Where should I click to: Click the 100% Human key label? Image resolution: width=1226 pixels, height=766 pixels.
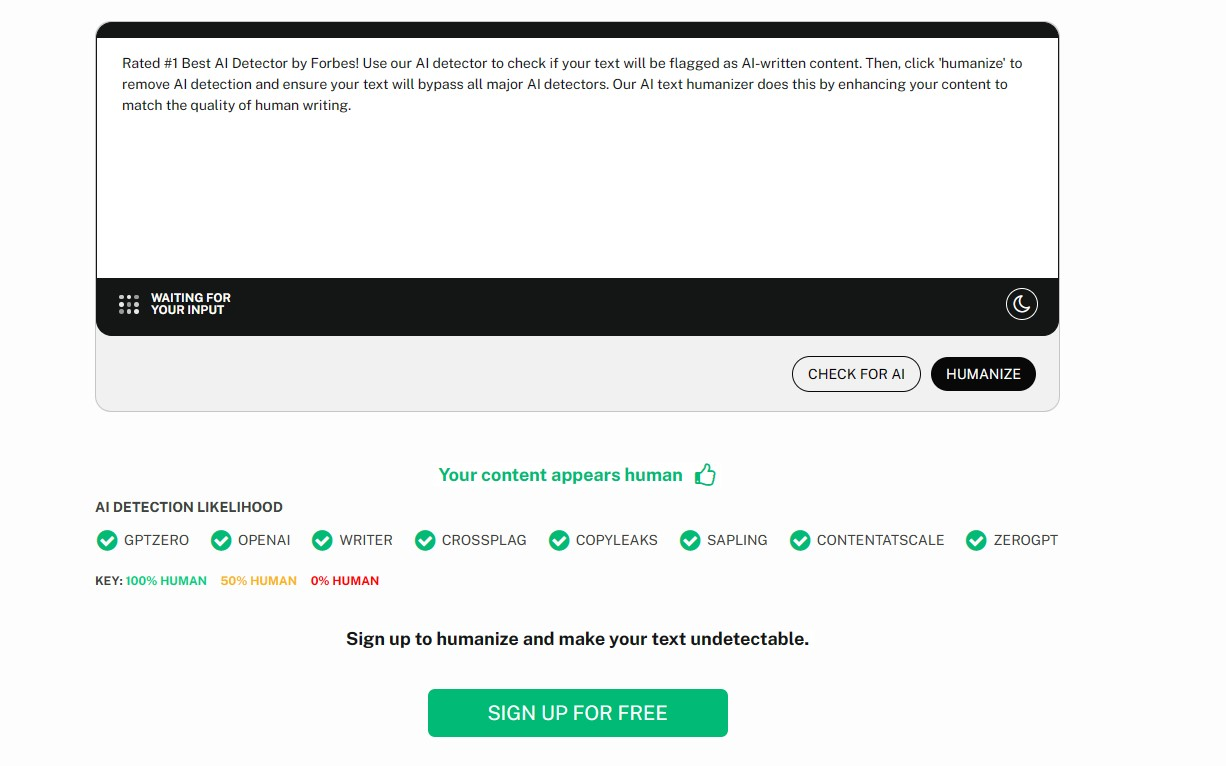click(166, 581)
